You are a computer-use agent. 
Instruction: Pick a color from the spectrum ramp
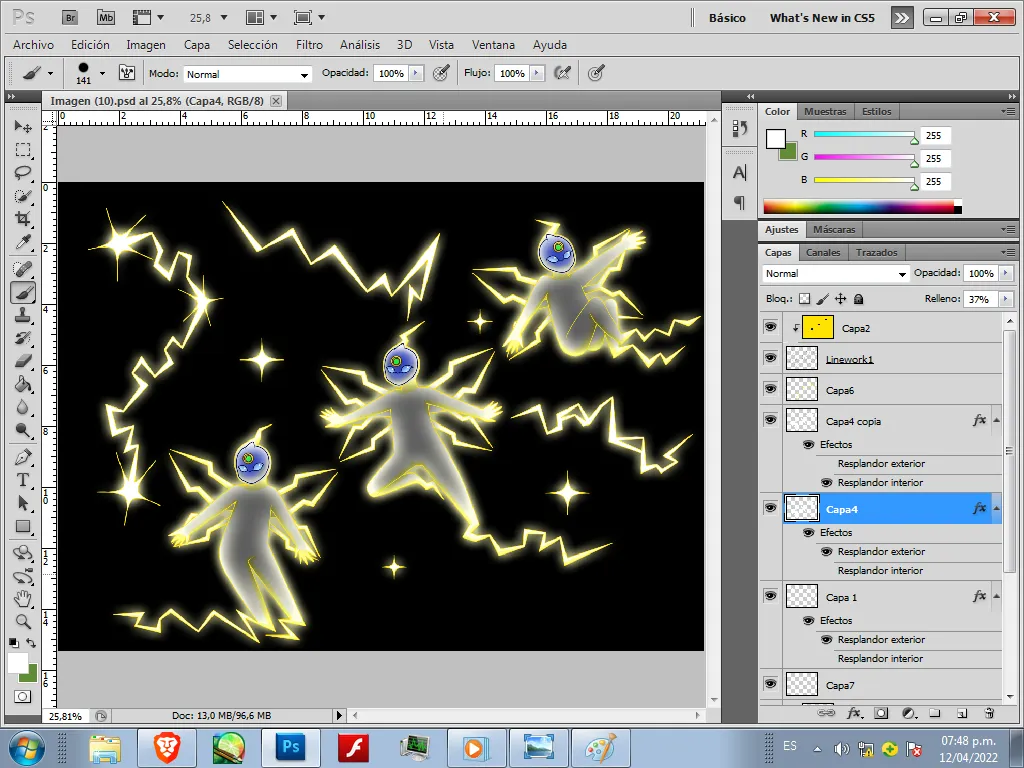[862, 207]
